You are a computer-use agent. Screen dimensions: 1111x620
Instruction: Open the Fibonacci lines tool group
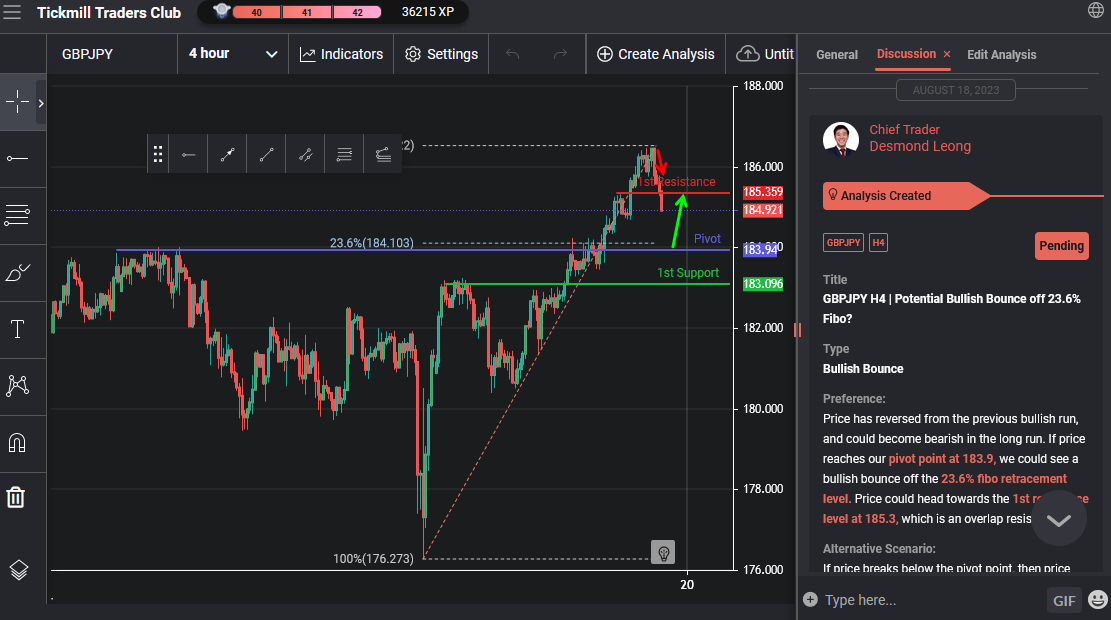[x=18, y=215]
